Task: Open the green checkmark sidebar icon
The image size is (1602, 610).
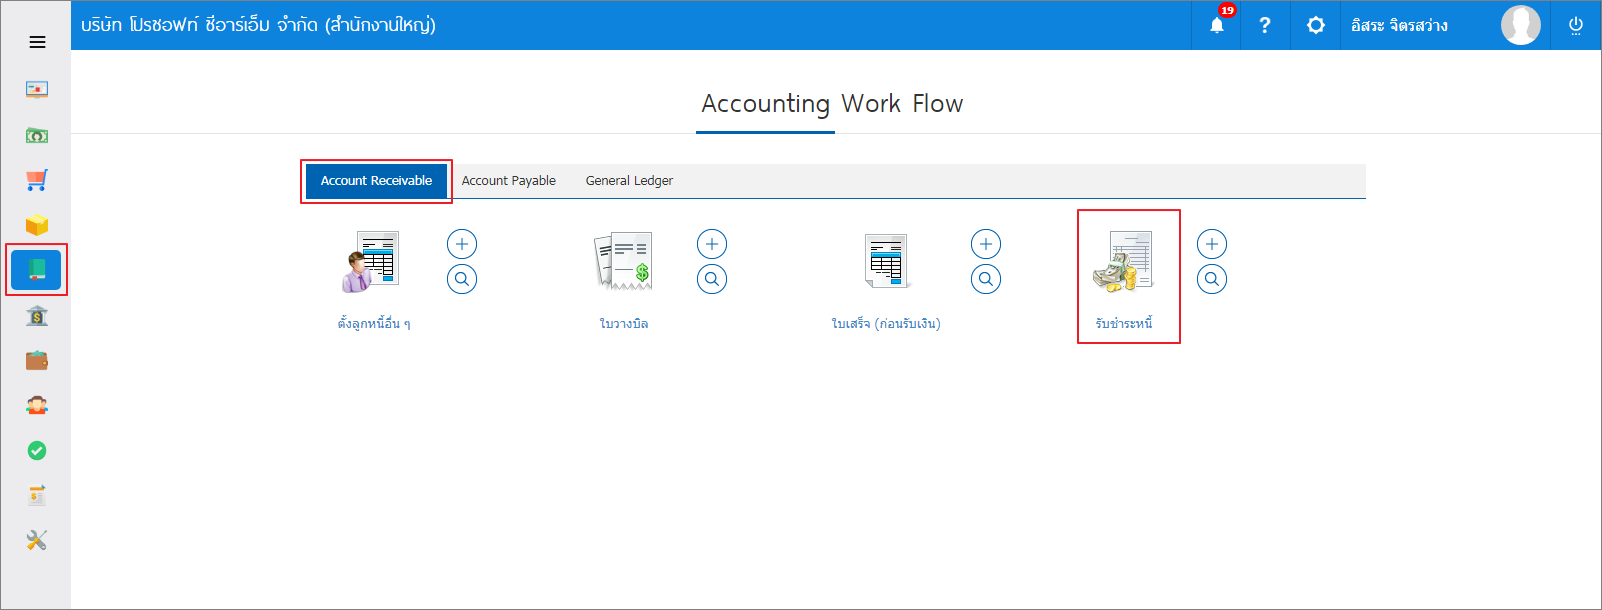Action: (37, 451)
